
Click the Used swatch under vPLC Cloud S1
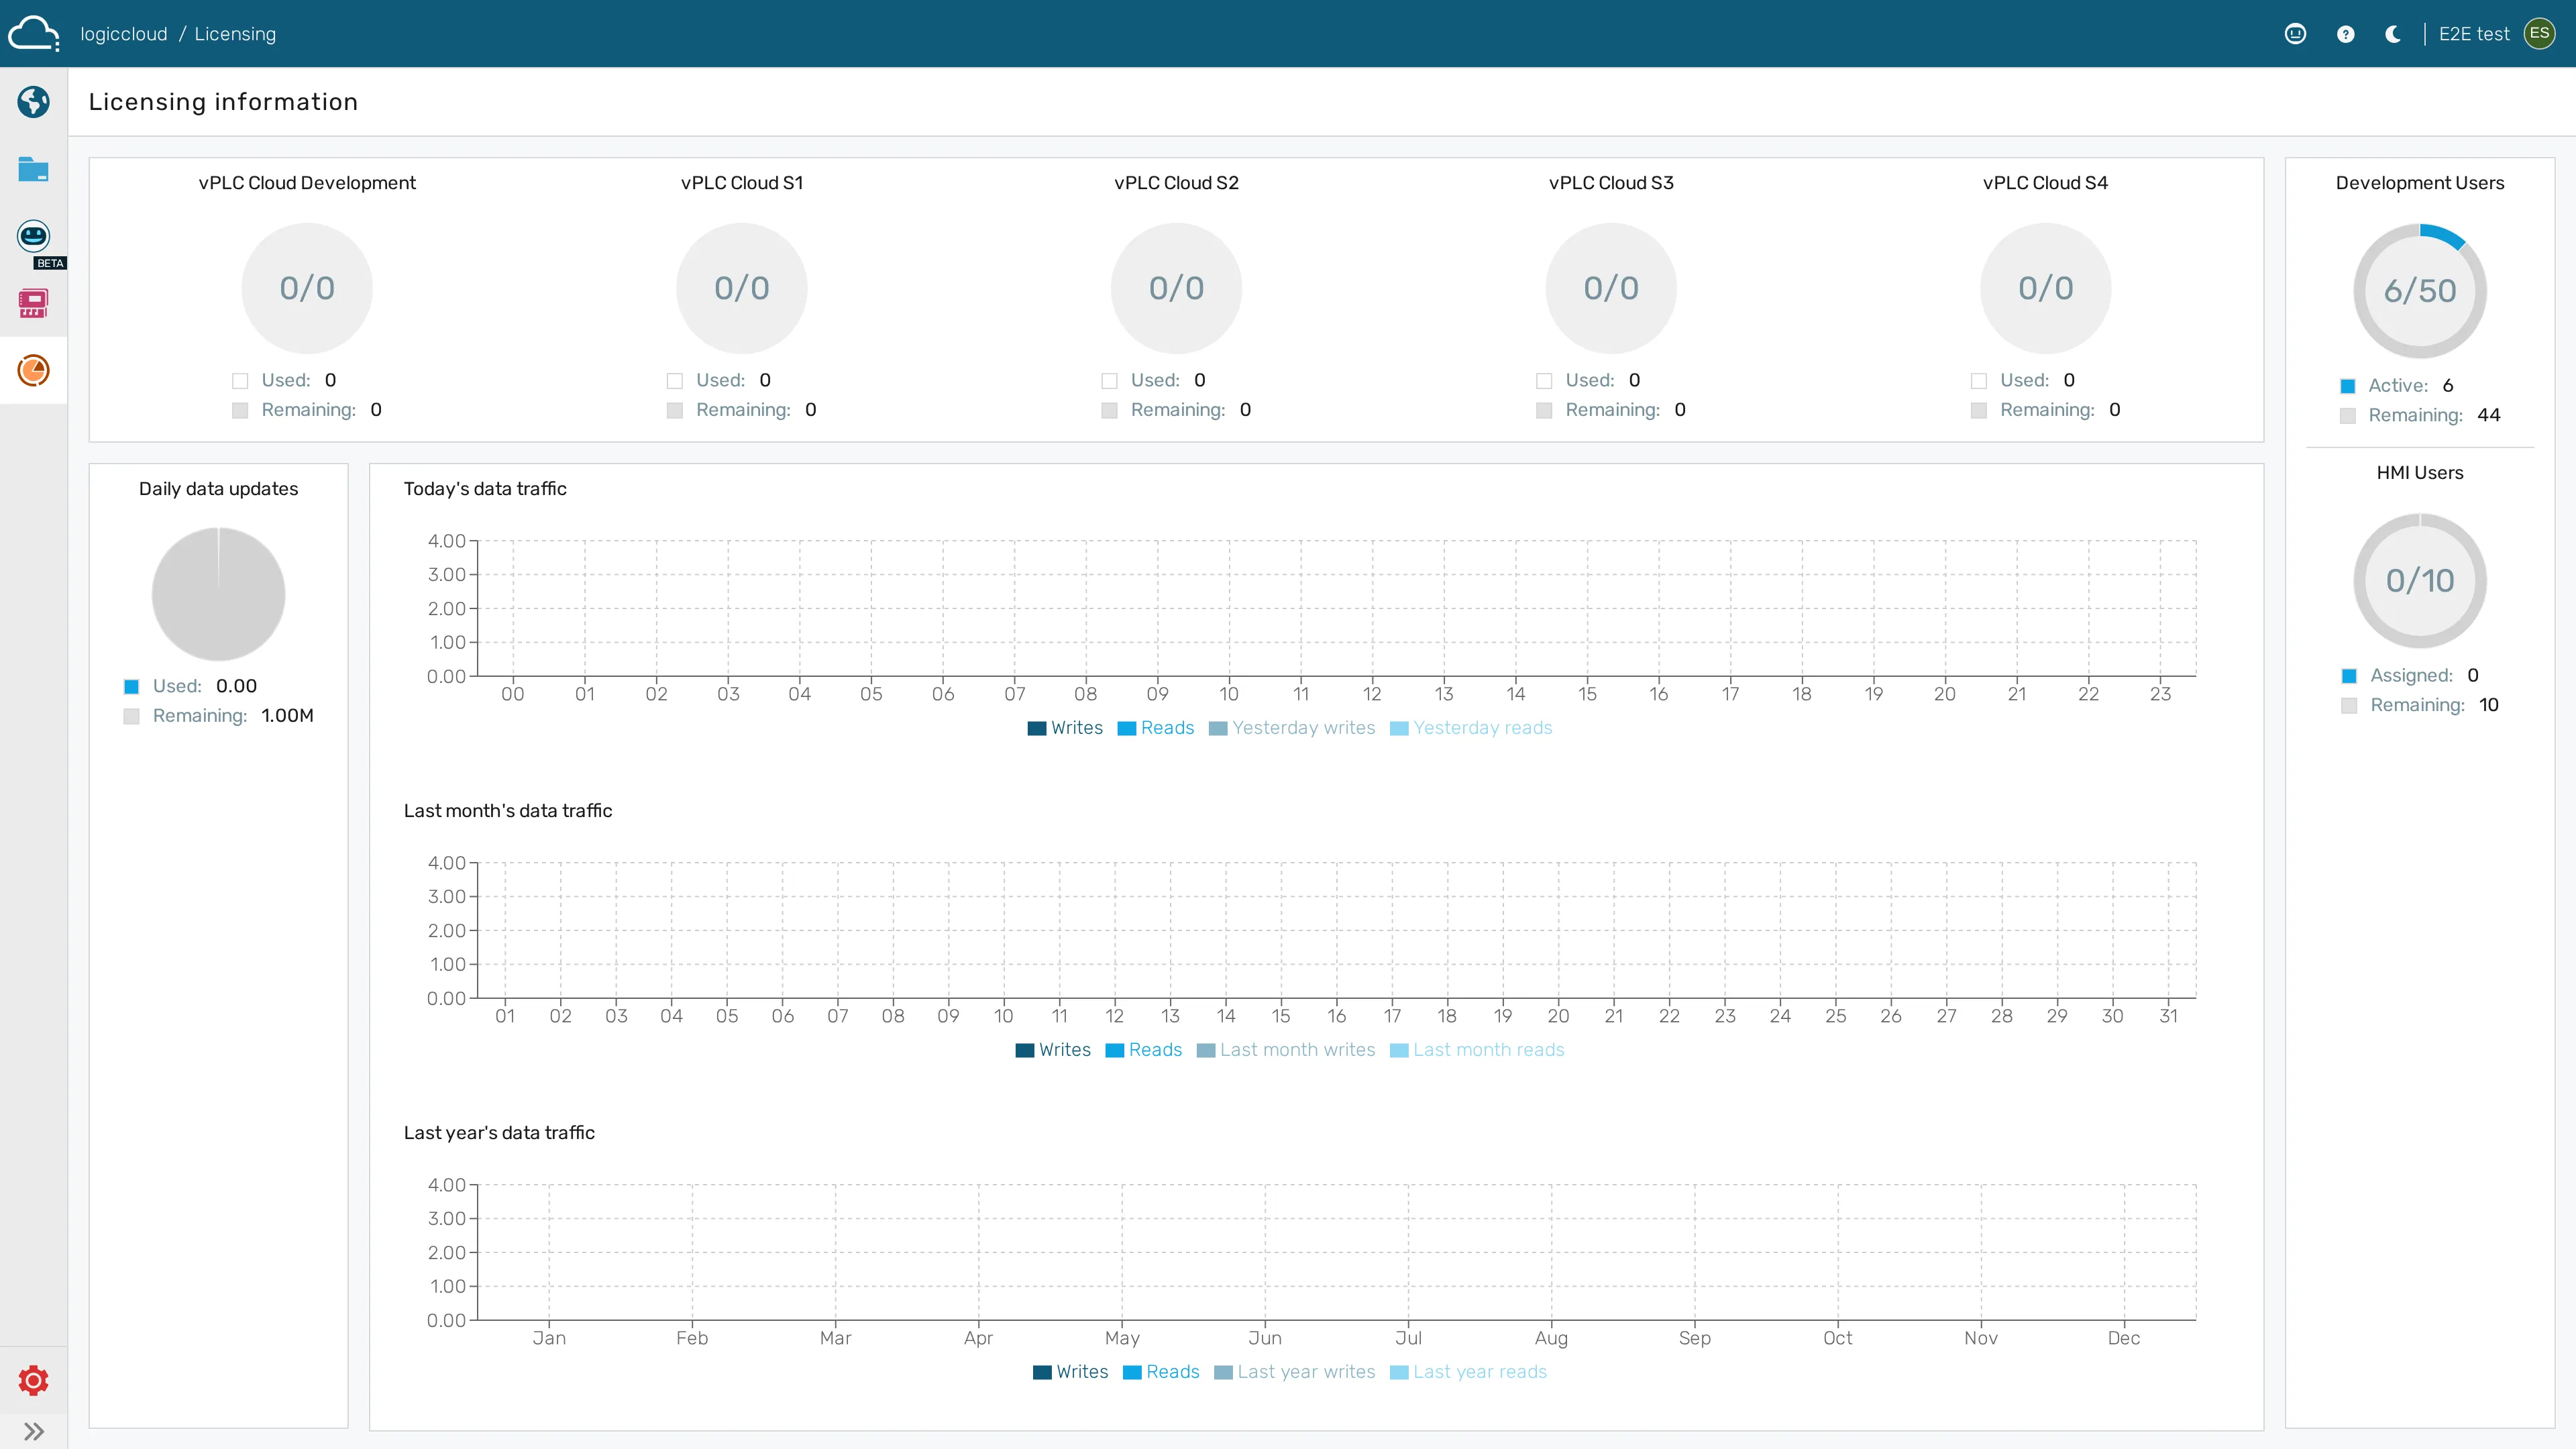(675, 381)
